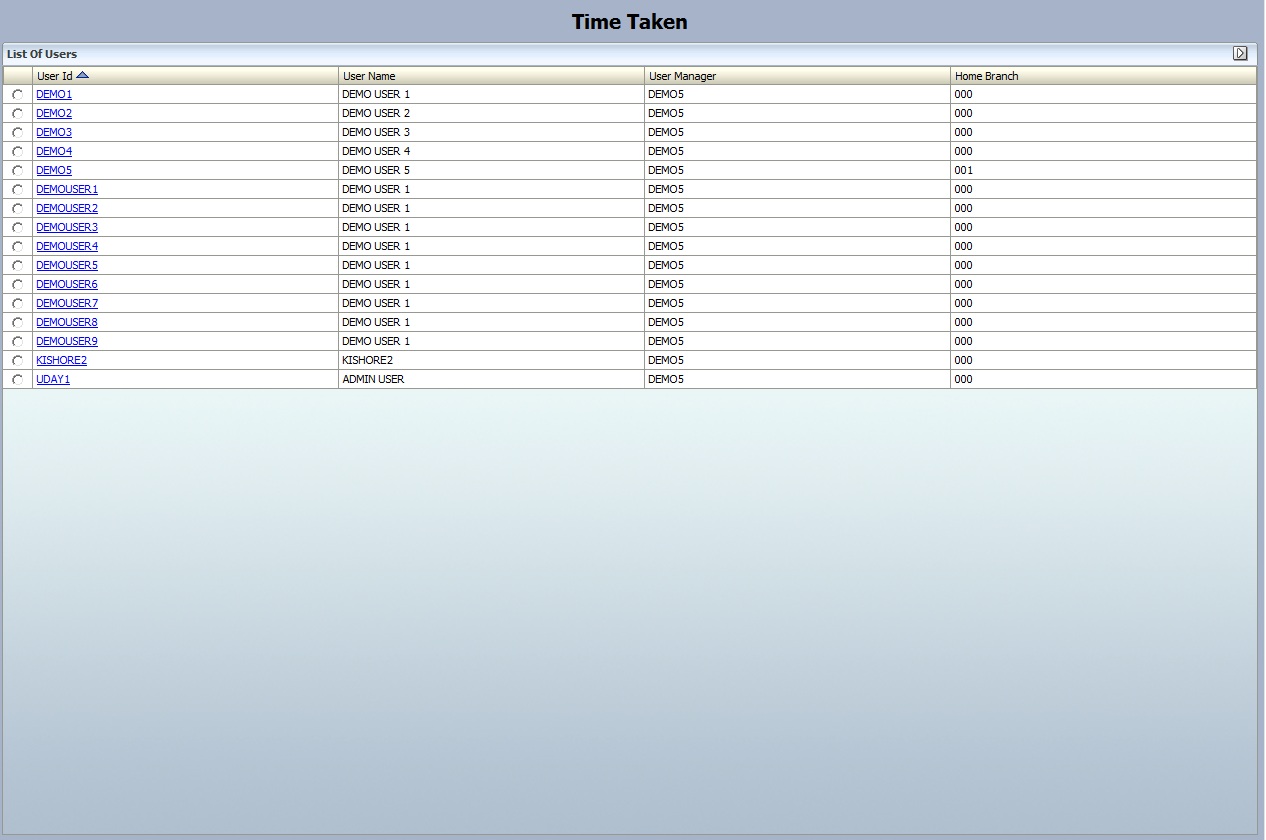The width and height of the screenshot is (1266, 840).
Task: Click the "DEMO USER 2" name cell
Action: 492,113
